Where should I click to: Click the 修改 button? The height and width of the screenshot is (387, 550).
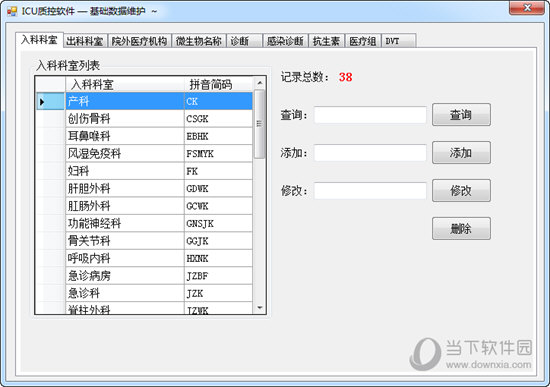point(461,191)
